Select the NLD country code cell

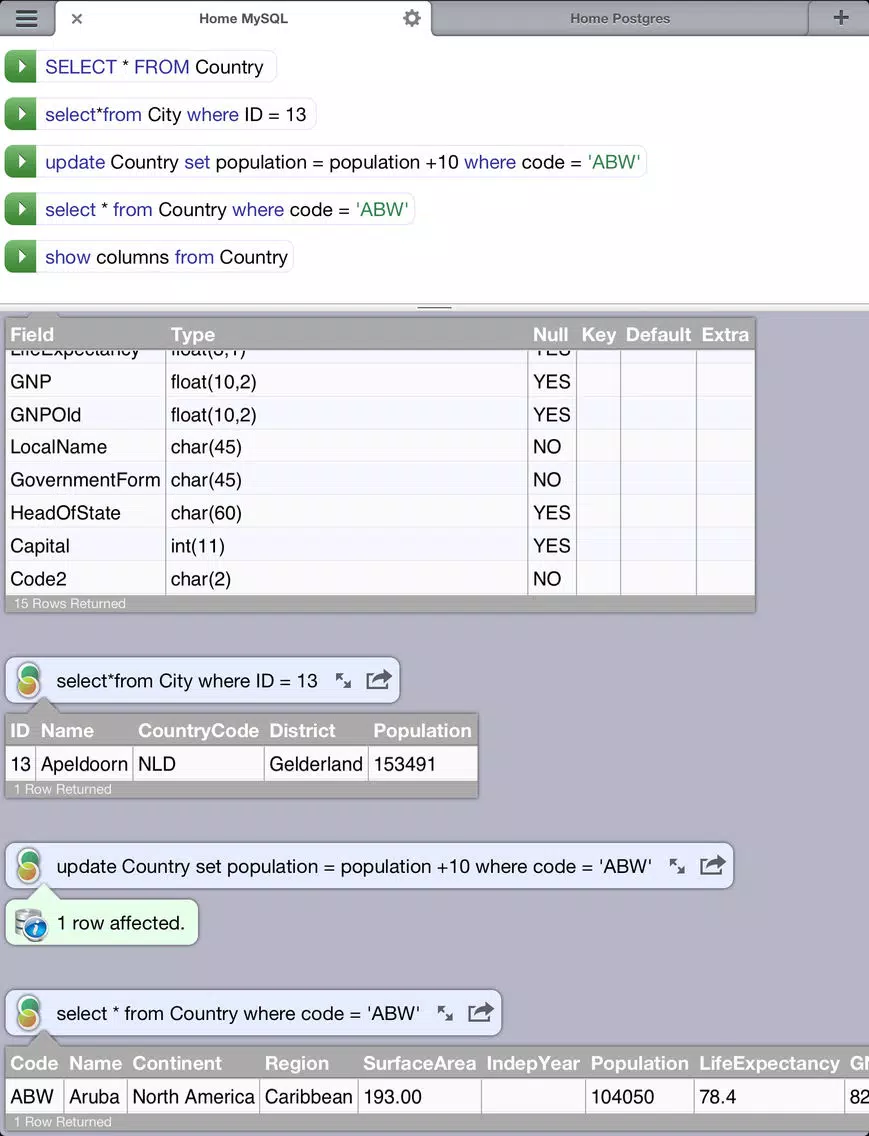[x=198, y=764]
